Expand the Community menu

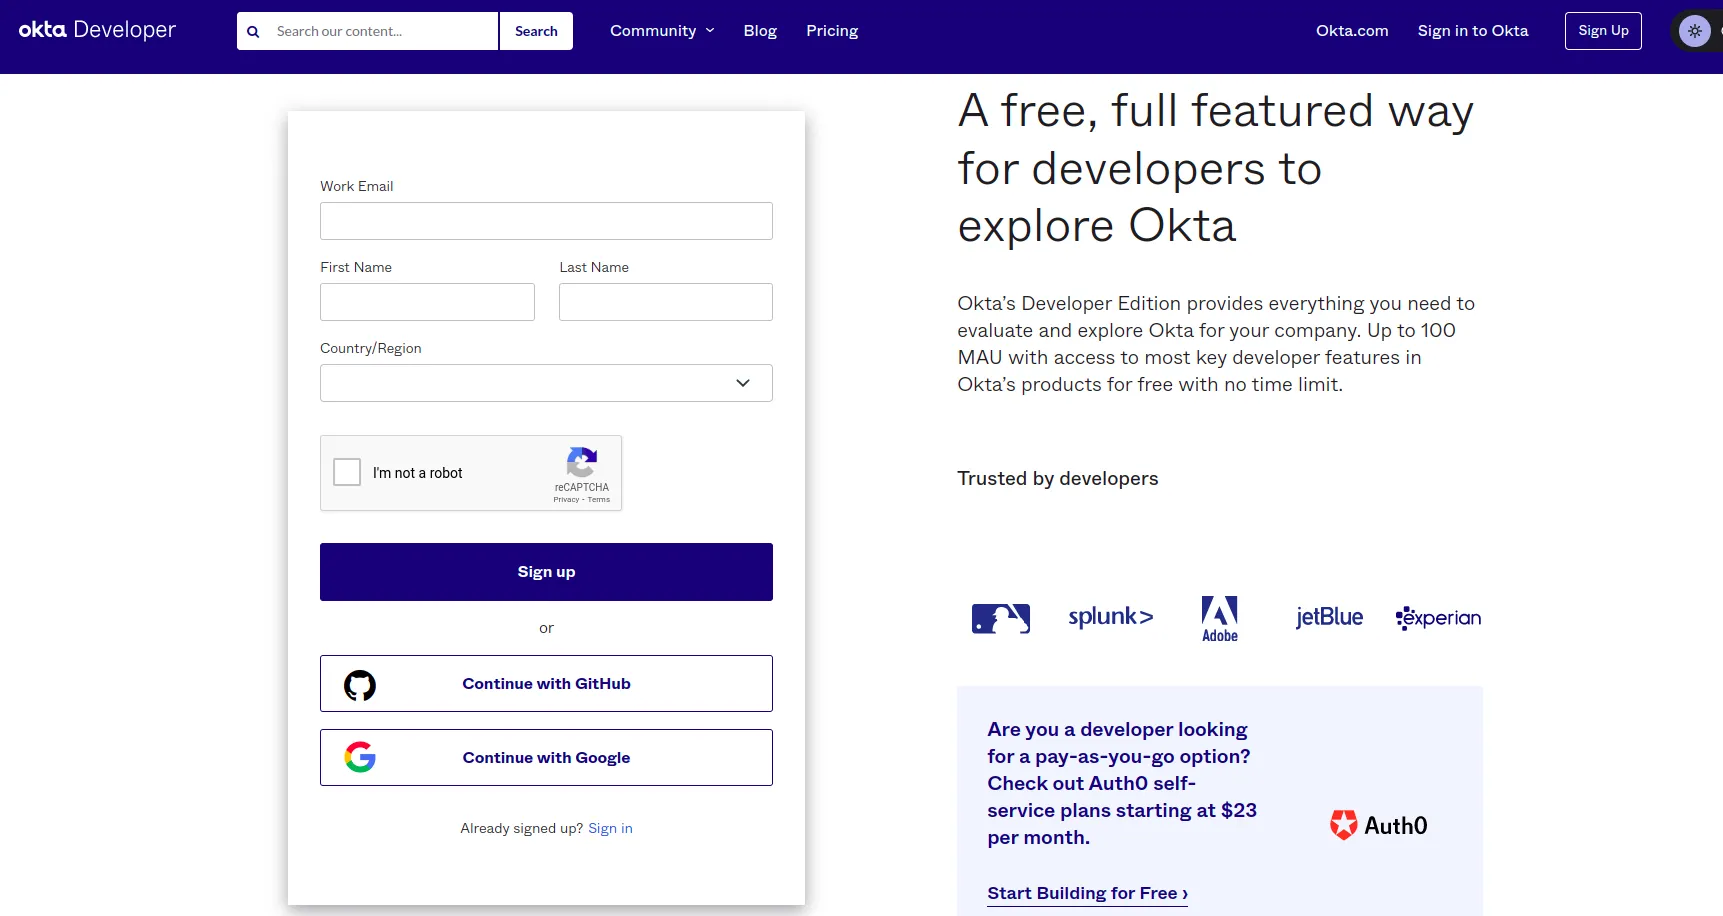click(662, 31)
